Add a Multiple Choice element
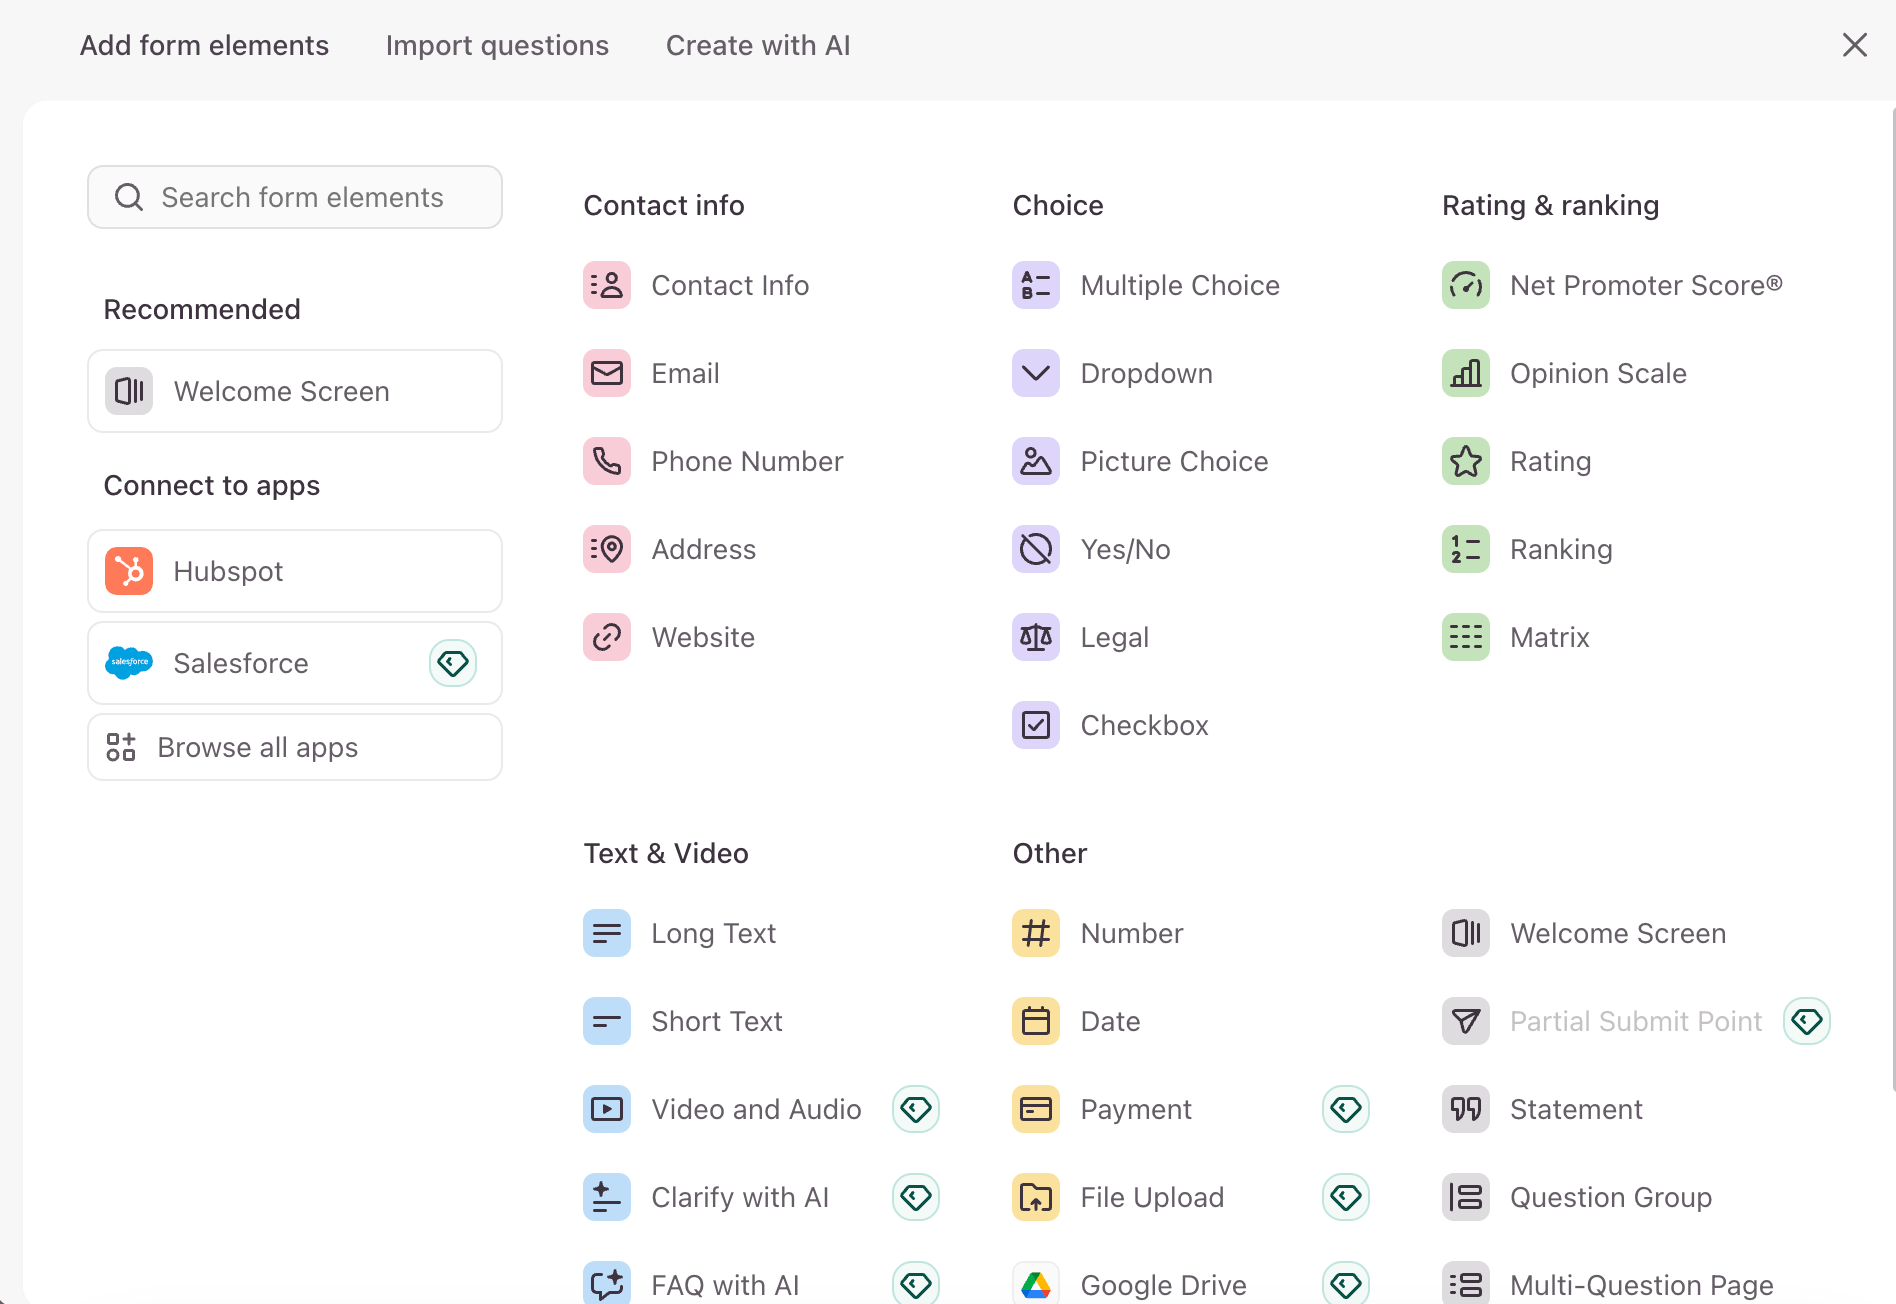Screen dimensions: 1896x1304 coord(1179,285)
